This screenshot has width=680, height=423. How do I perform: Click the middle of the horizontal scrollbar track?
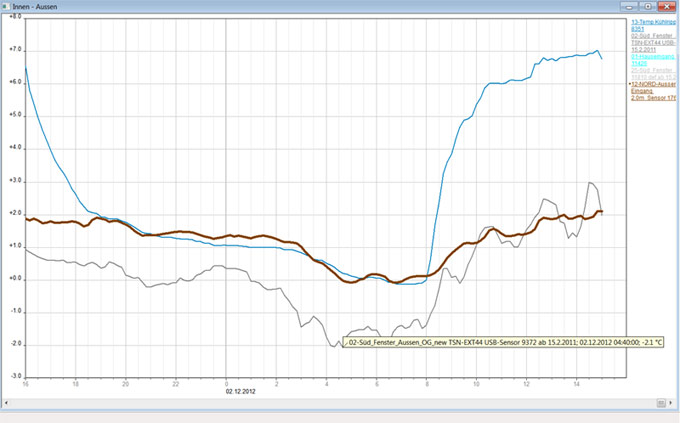tap(330, 402)
